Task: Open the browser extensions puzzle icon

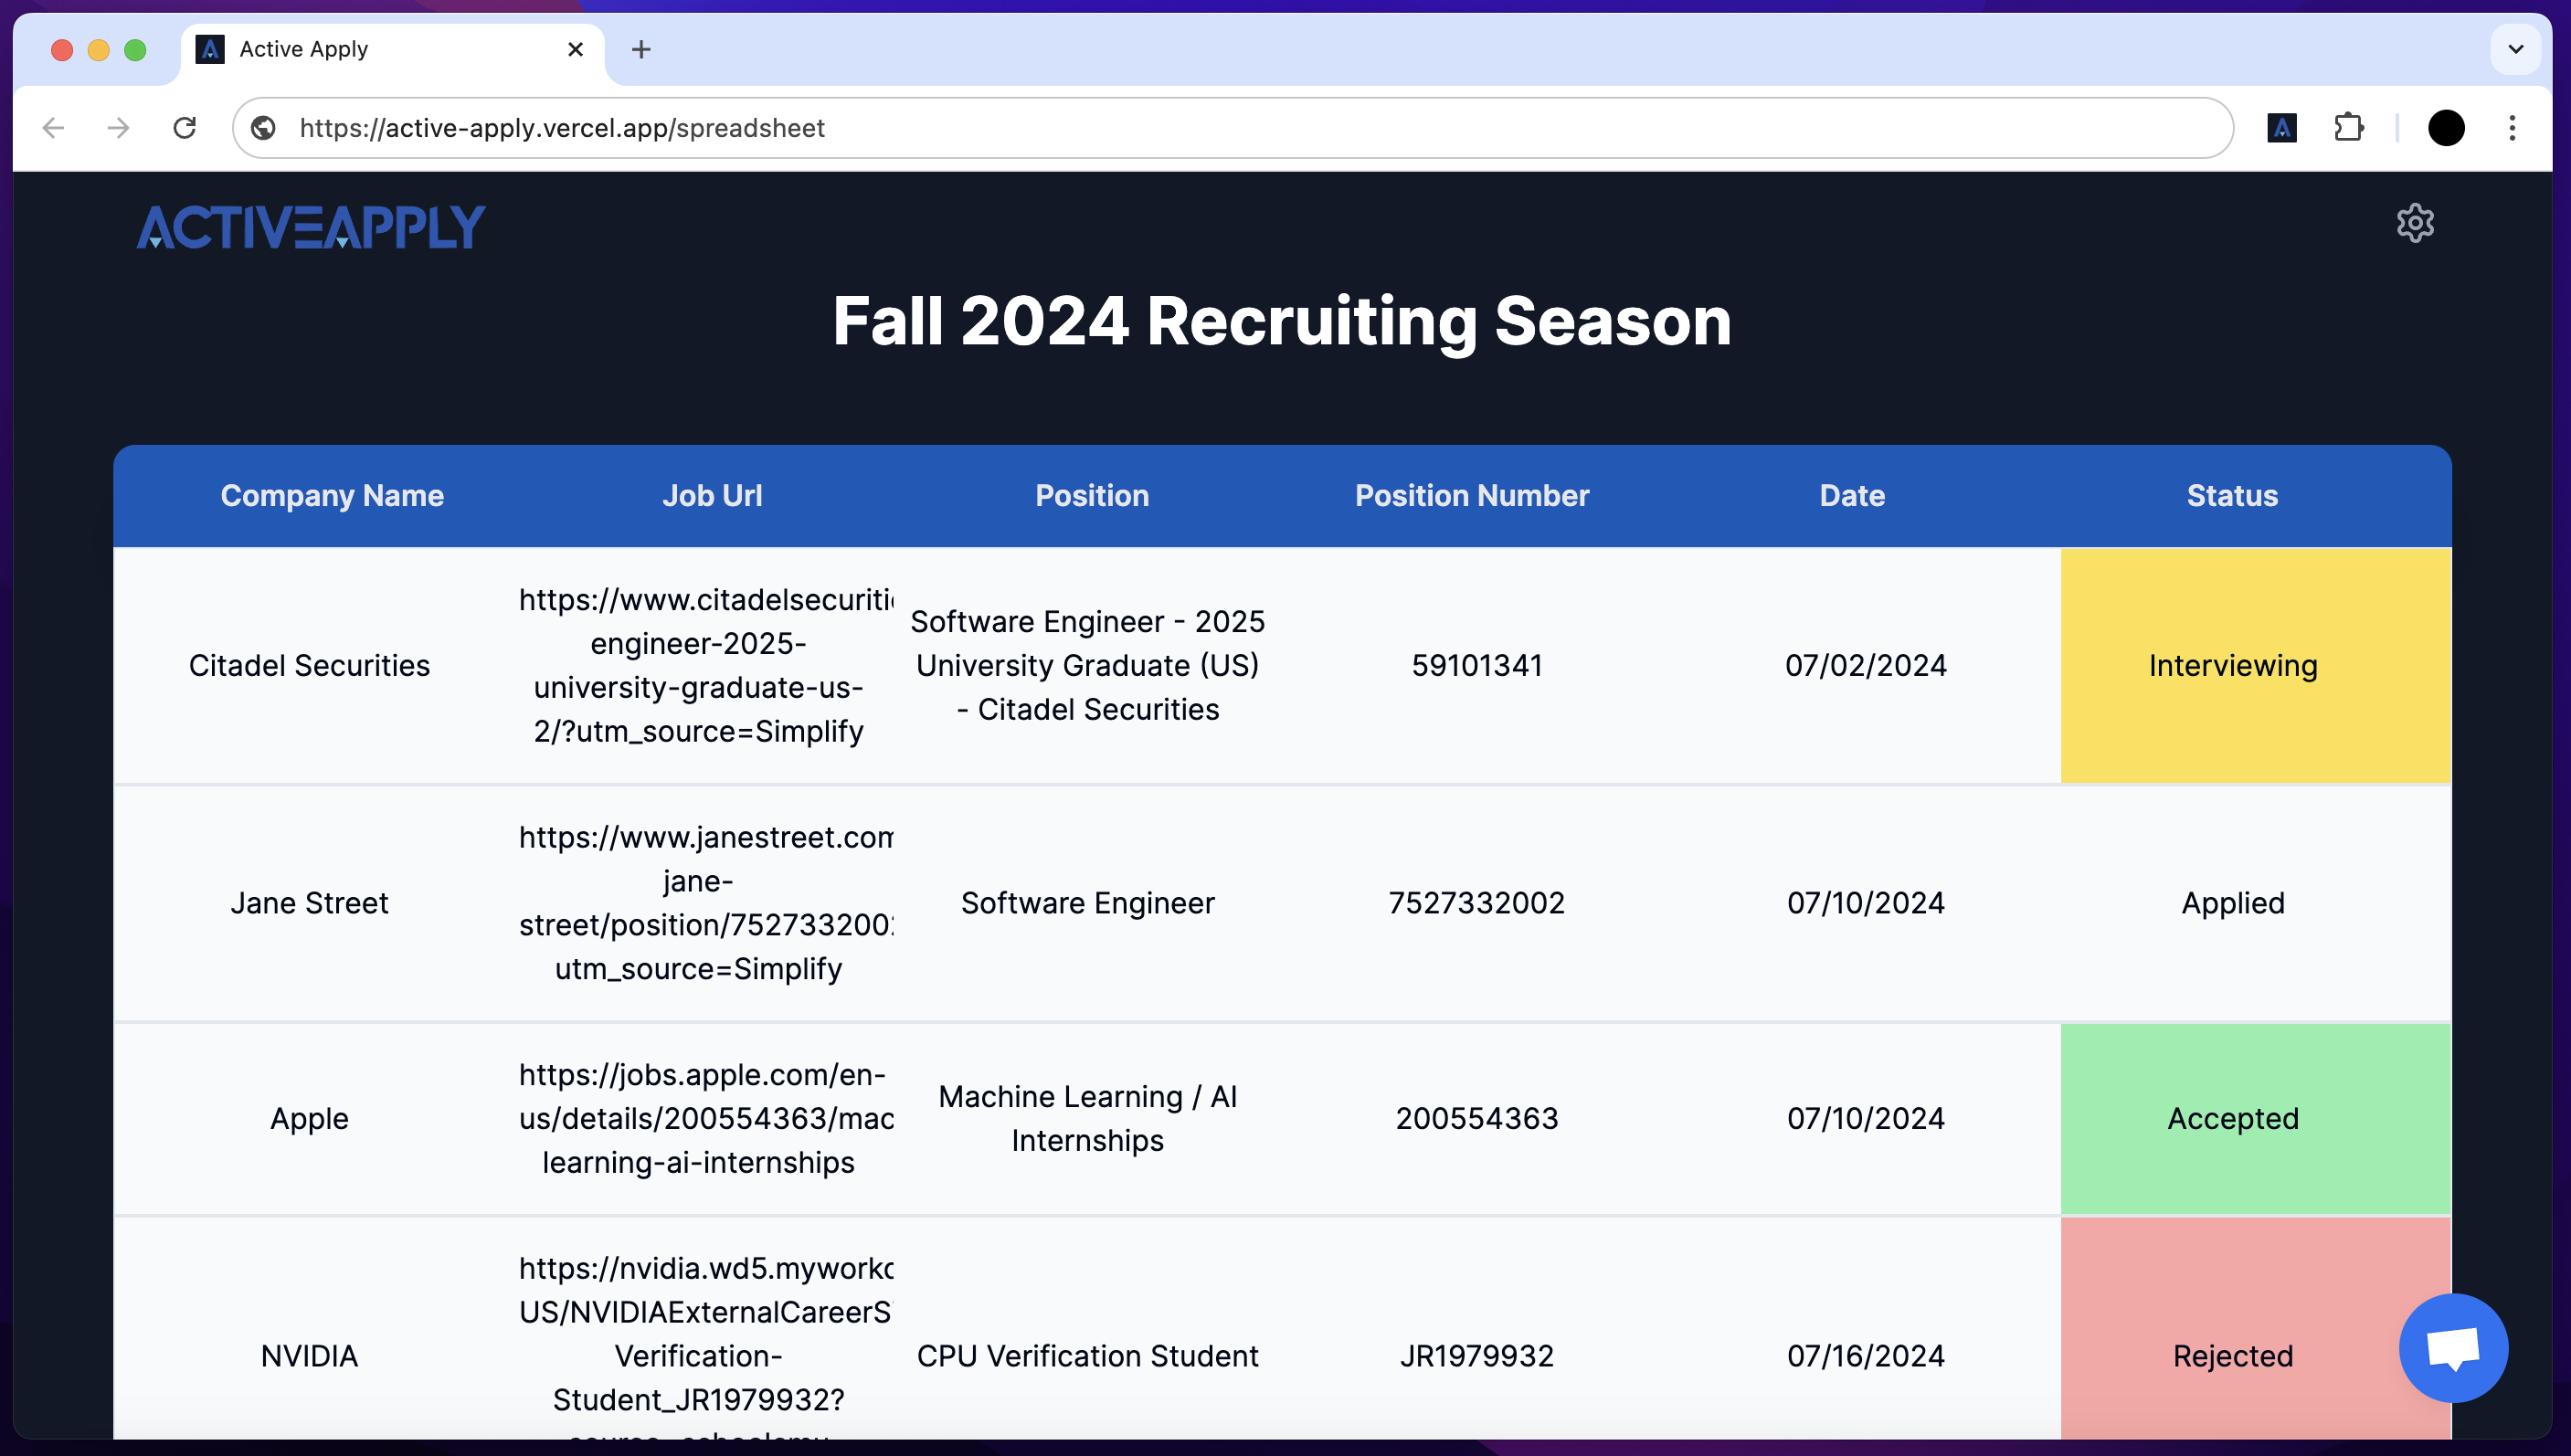Action: (x=2348, y=128)
